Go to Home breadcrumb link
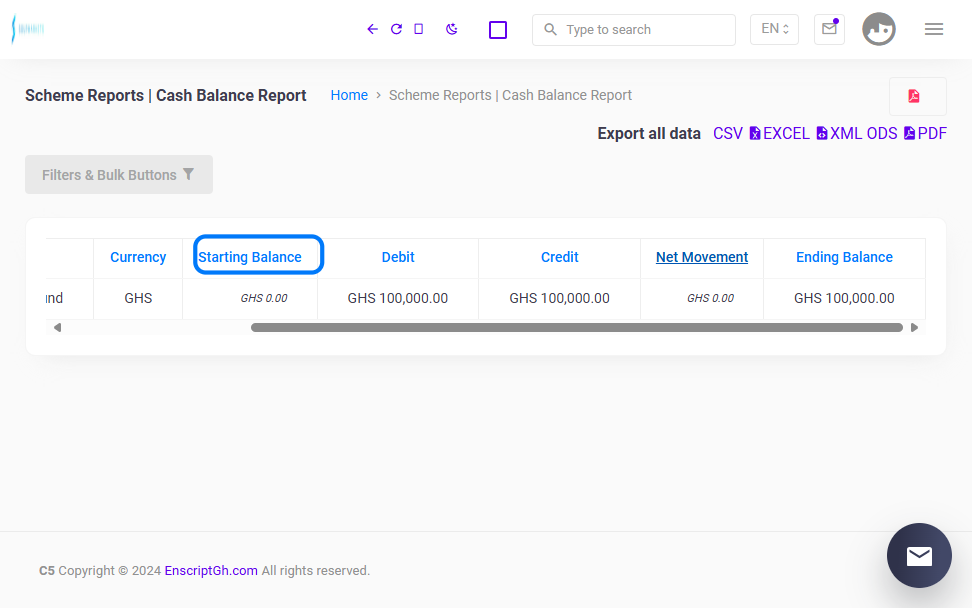This screenshot has width=972, height=608. pyautogui.click(x=349, y=95)
